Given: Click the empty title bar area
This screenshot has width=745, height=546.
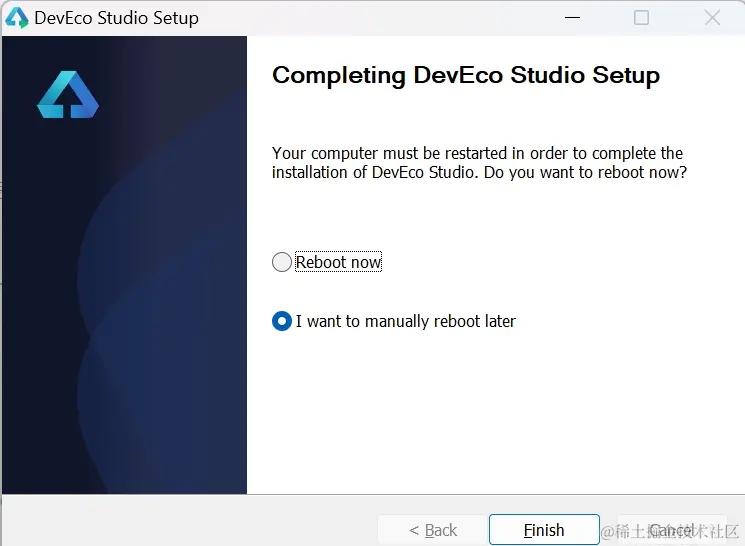Looking at the screenshot, I should click(x=380, y=18).
